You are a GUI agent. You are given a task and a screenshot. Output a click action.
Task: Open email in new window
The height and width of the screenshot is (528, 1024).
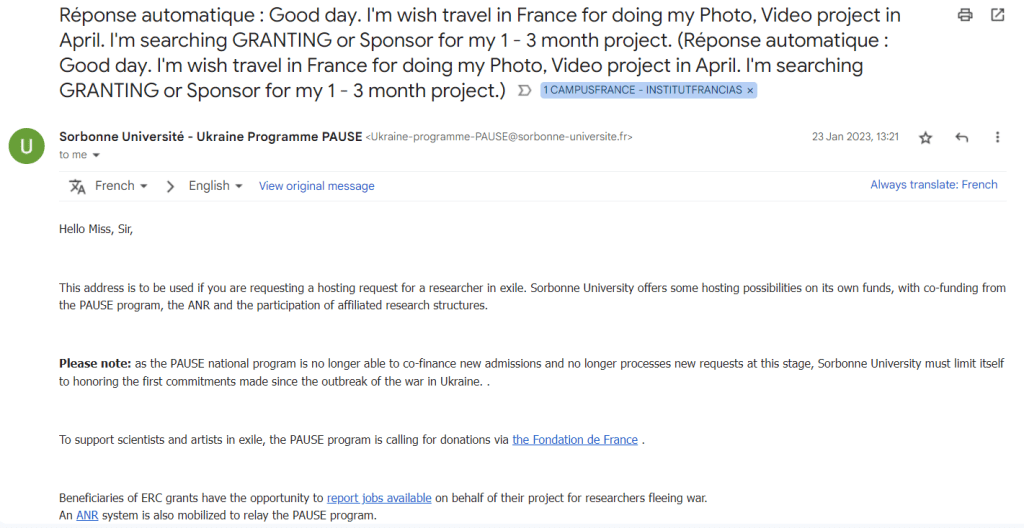tap(997, 15)
